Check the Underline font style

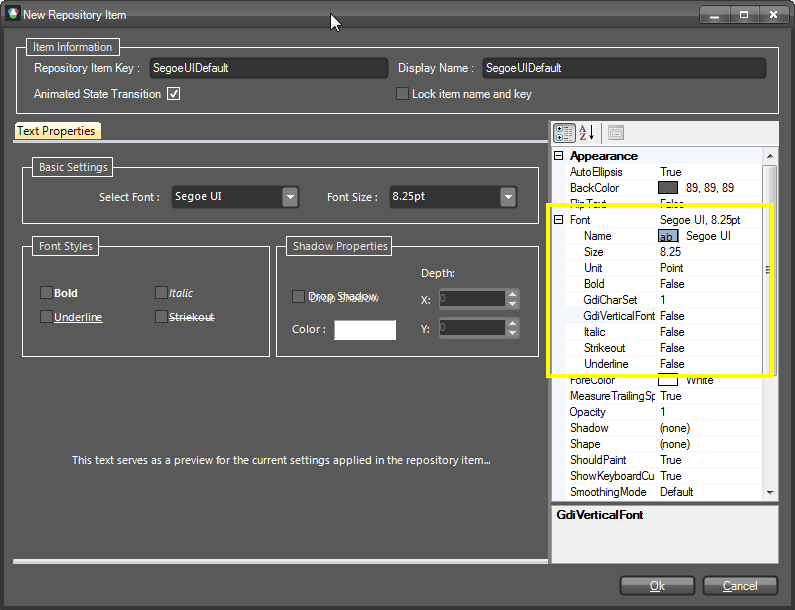click(46, 317)
